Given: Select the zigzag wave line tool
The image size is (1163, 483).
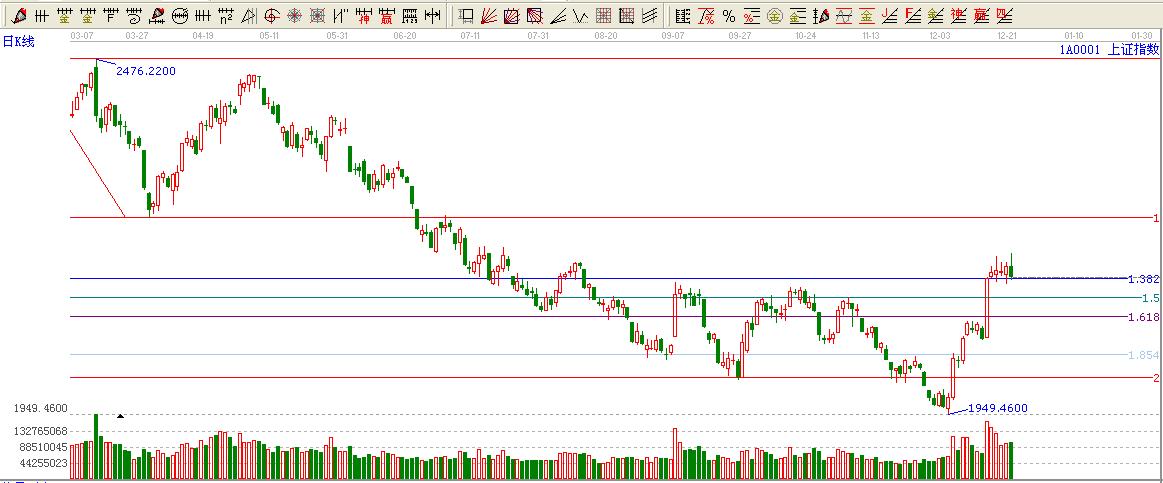Looking at the screenshot, I should [x=580, y=15].
